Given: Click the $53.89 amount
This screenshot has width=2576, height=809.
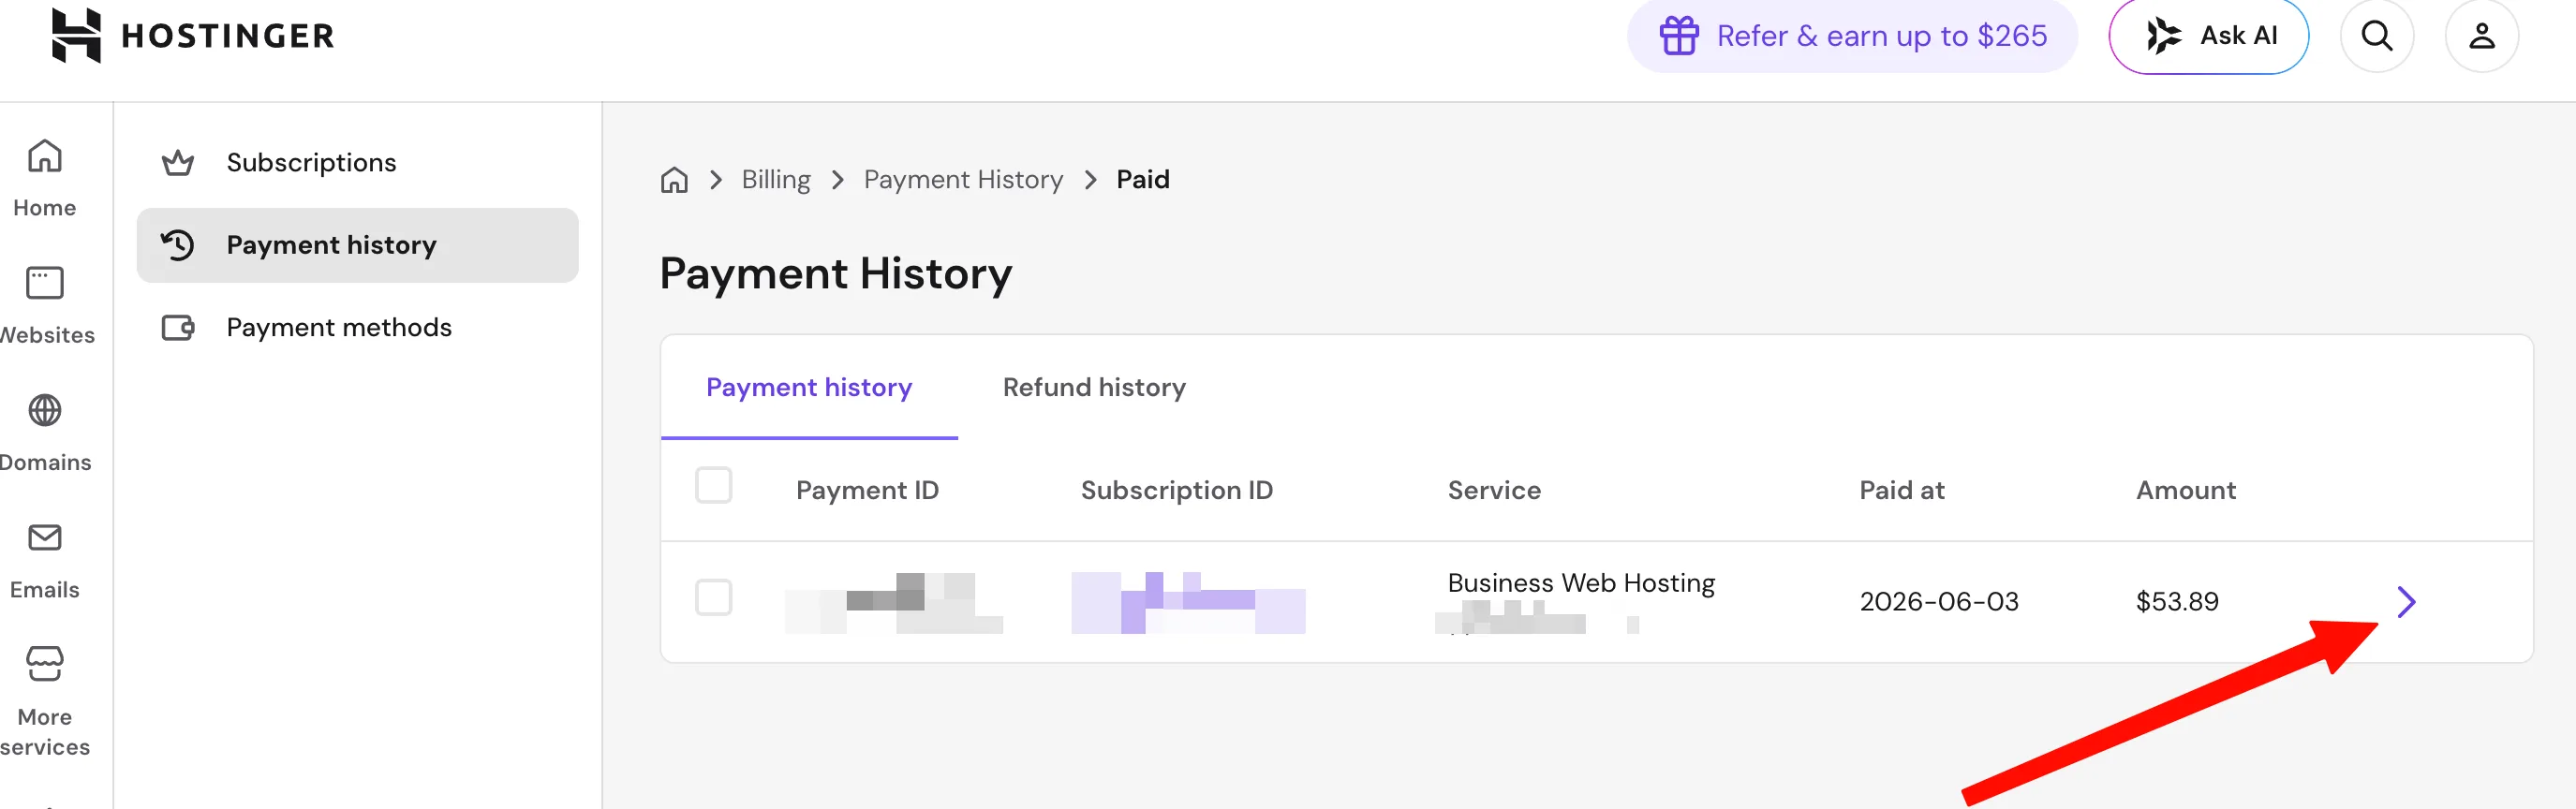Looking at the screenshot, I should tap(2177, 601).
